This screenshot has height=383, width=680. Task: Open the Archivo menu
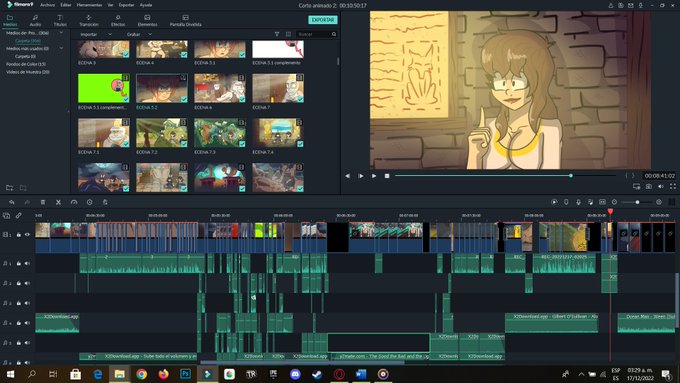47,5
